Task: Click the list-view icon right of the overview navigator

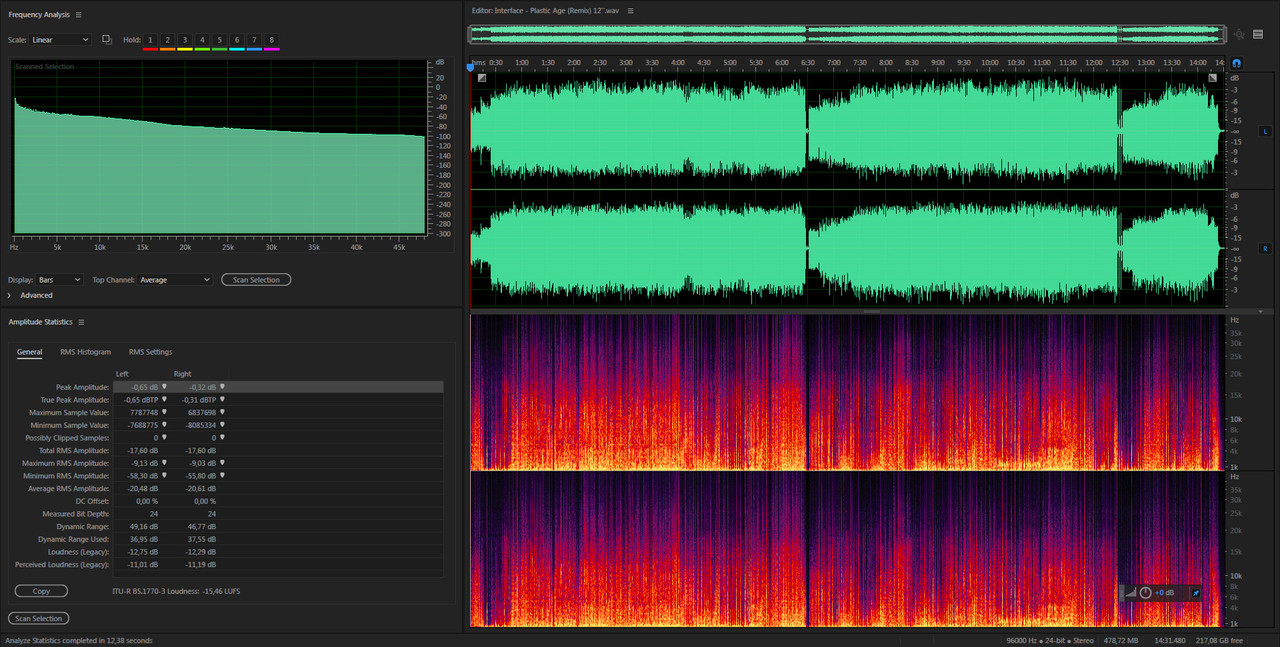Action: tap(1259, 34)
